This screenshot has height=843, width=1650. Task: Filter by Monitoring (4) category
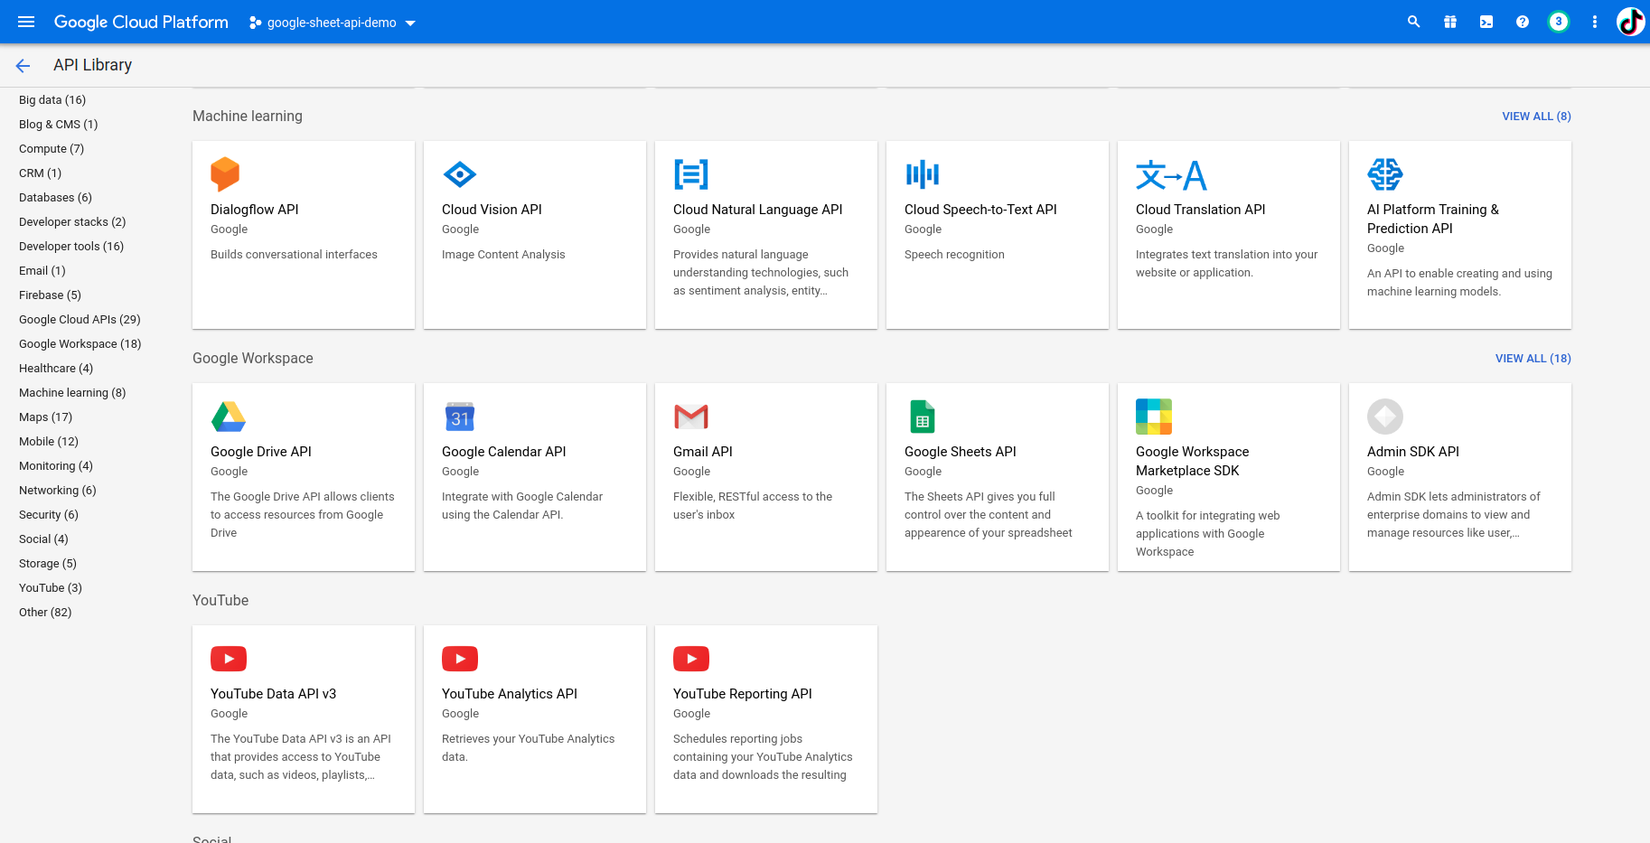point(56,466)
